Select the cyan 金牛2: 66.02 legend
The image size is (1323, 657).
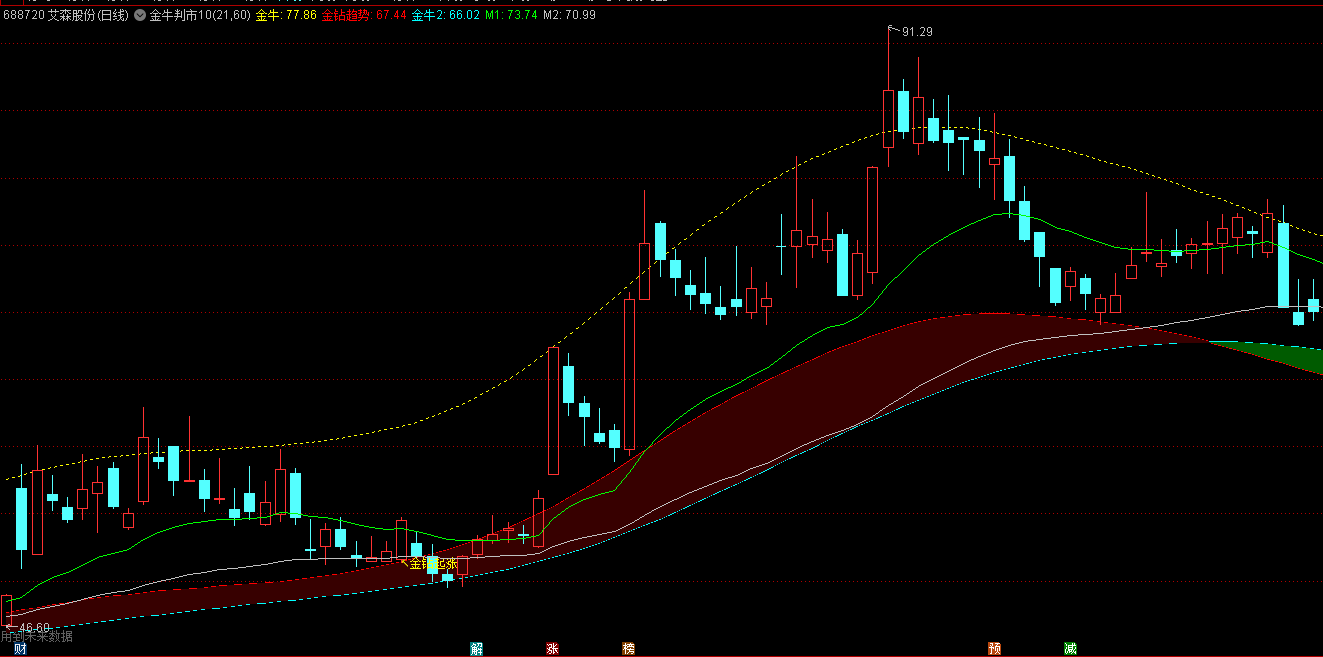click(445, 15)
